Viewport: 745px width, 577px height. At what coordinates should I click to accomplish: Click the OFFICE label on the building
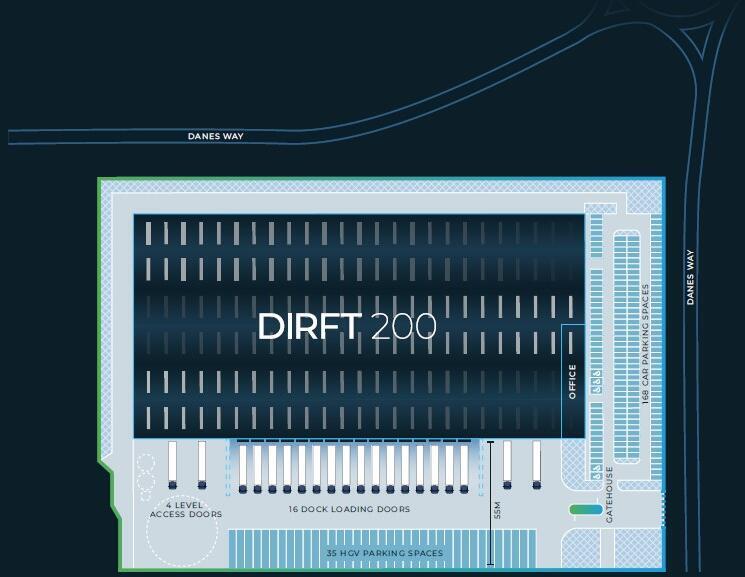[572, 382]
